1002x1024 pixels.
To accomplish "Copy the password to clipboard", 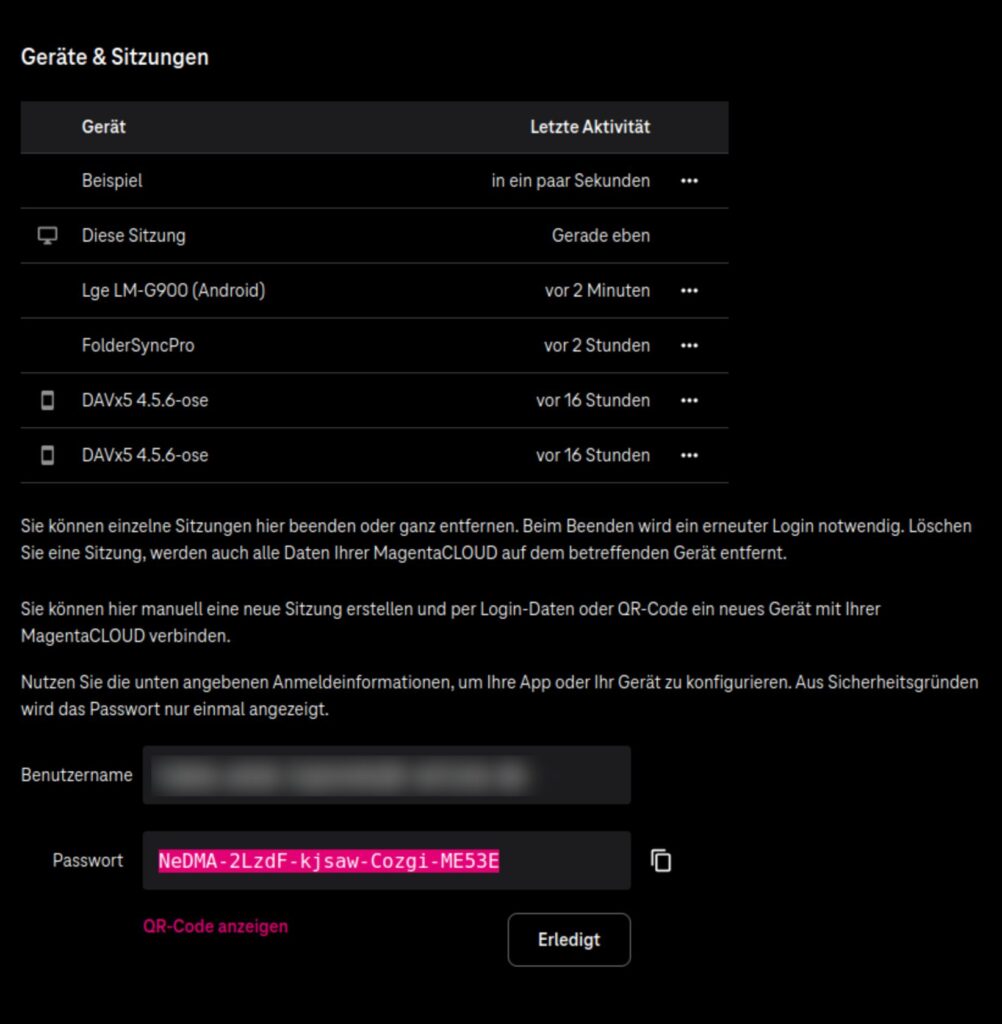I will pos(661,860).
